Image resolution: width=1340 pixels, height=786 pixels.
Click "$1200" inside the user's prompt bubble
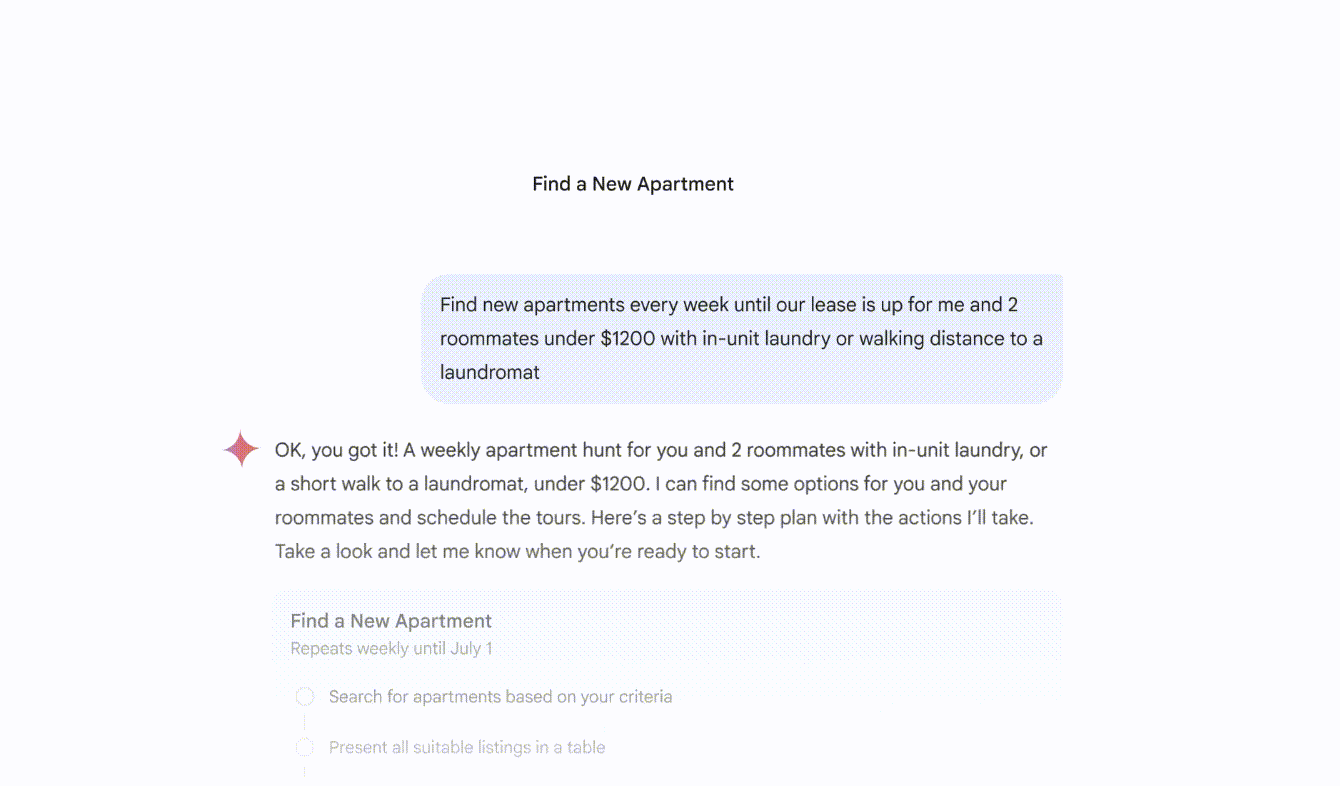627,339
